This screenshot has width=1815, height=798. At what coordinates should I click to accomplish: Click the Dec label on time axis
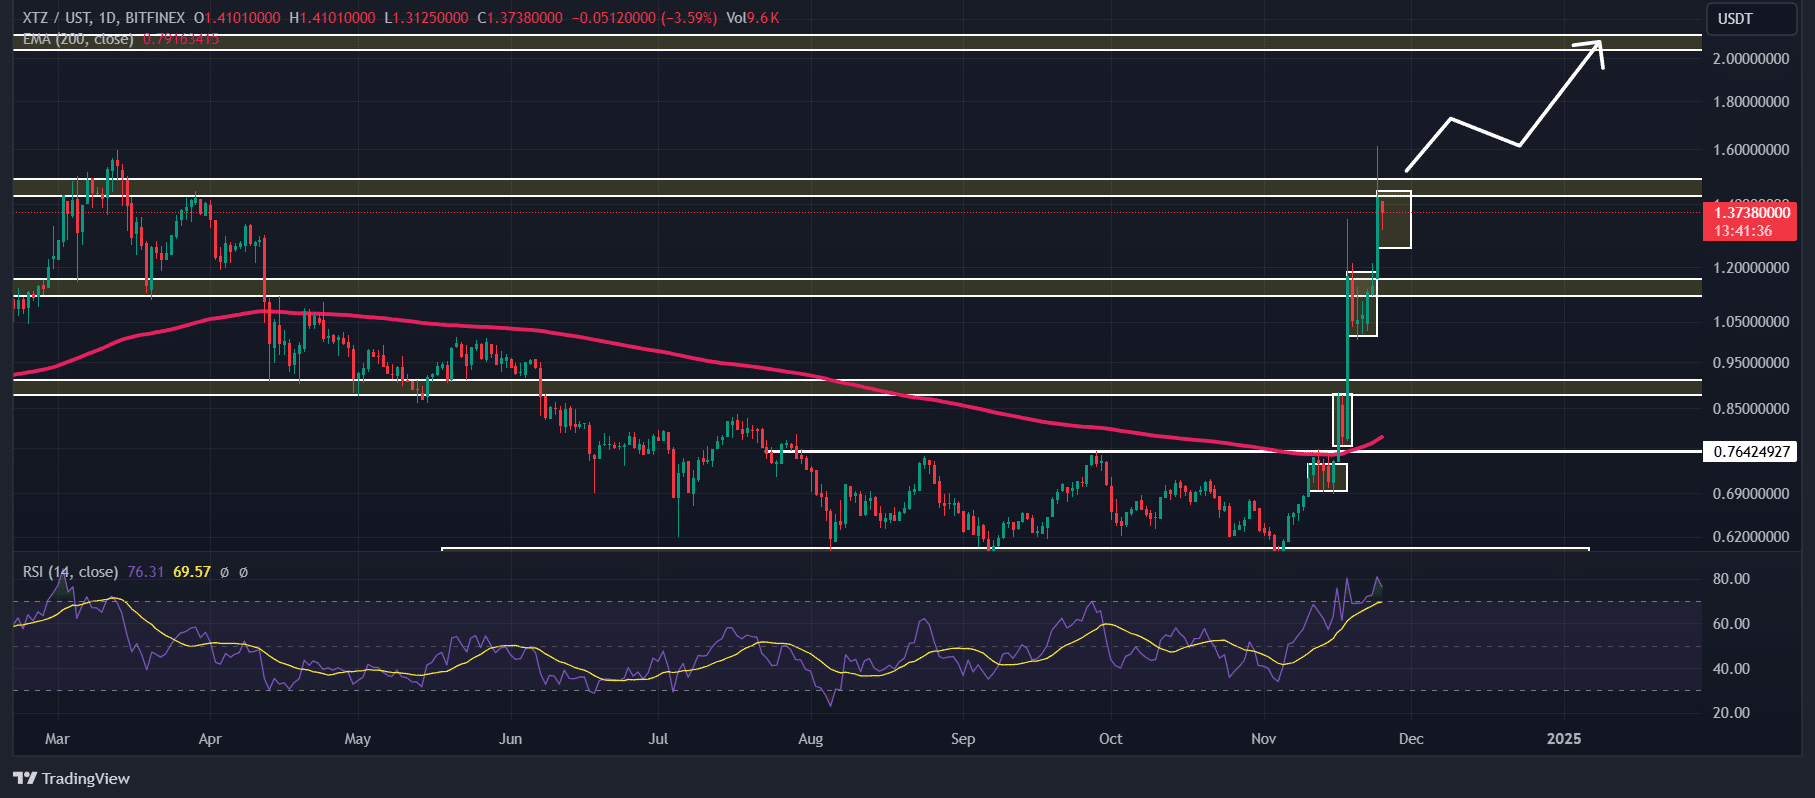coord(1411,739)
